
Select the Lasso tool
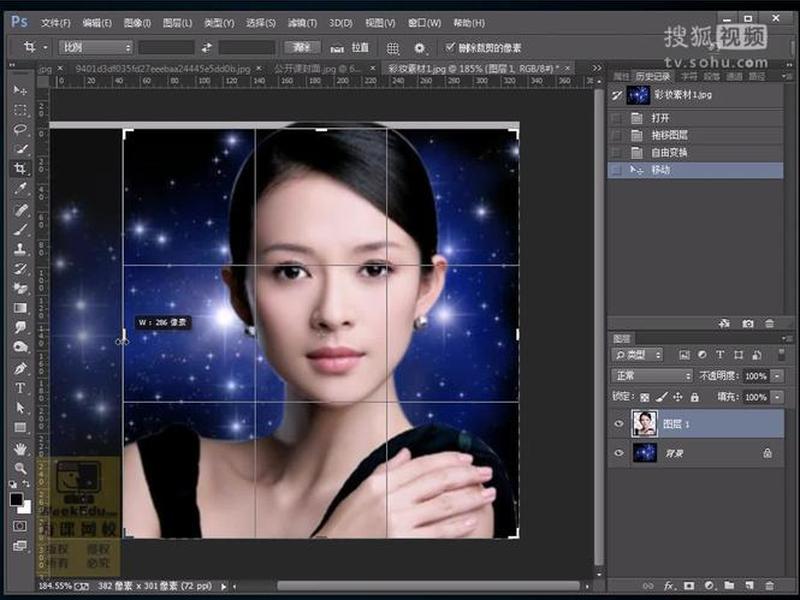tap(20, 130)
